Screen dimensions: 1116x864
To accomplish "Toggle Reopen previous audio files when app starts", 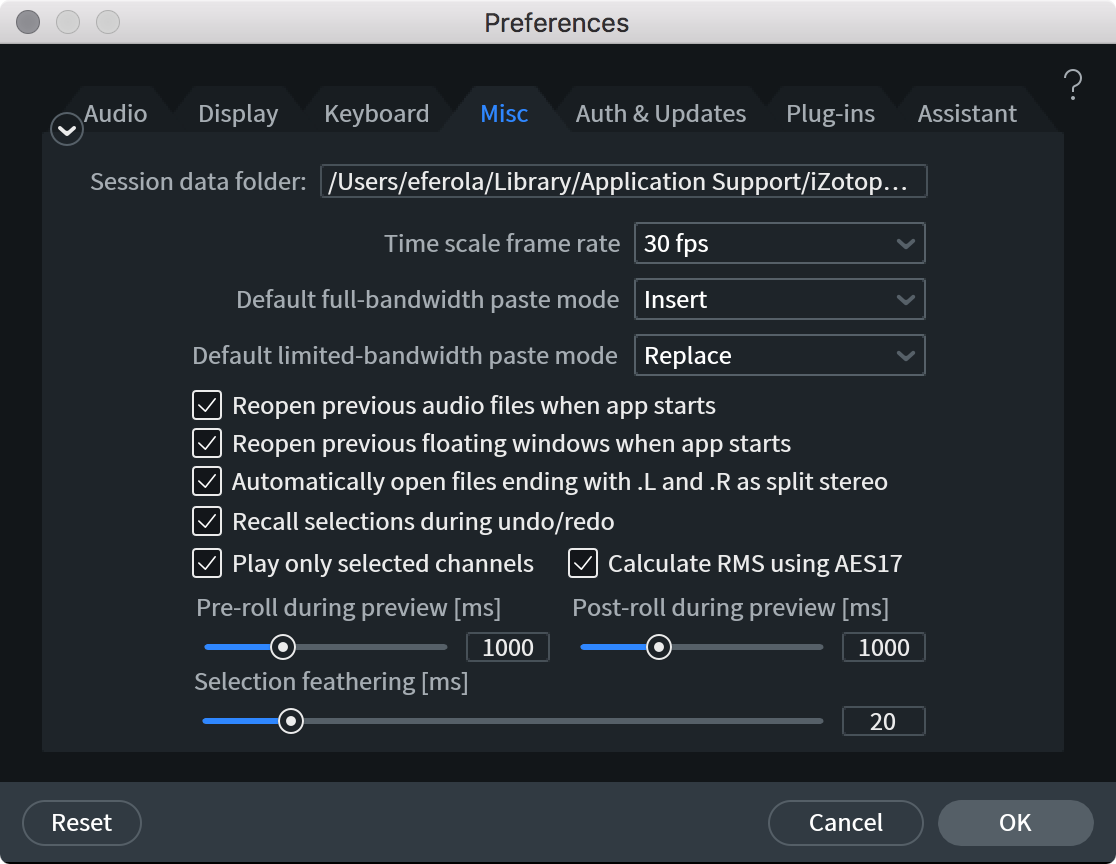I will (207, 405).
